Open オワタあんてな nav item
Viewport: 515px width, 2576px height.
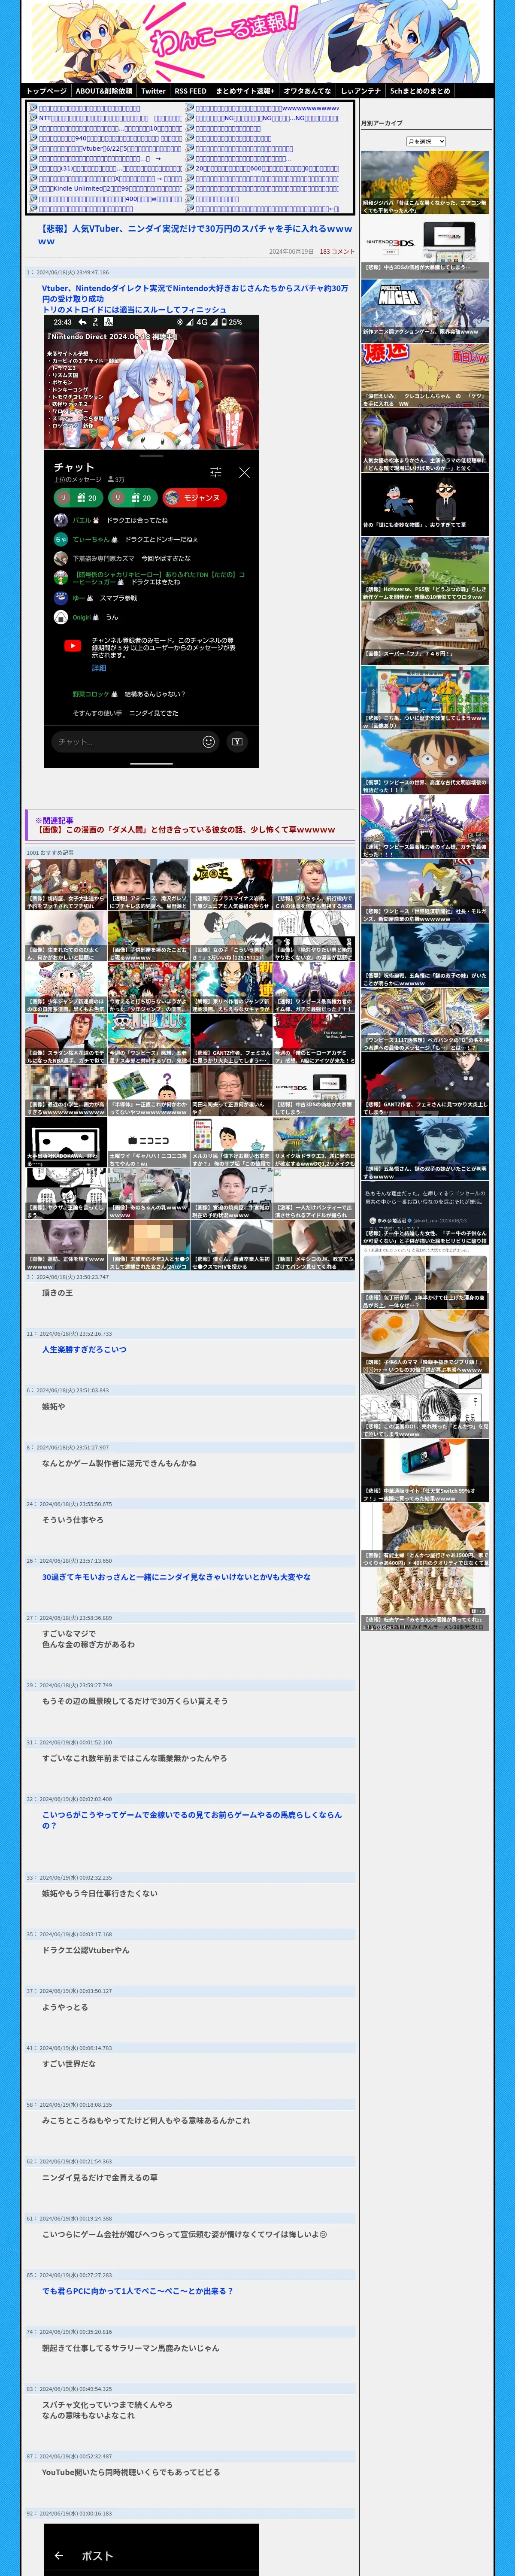307,91
